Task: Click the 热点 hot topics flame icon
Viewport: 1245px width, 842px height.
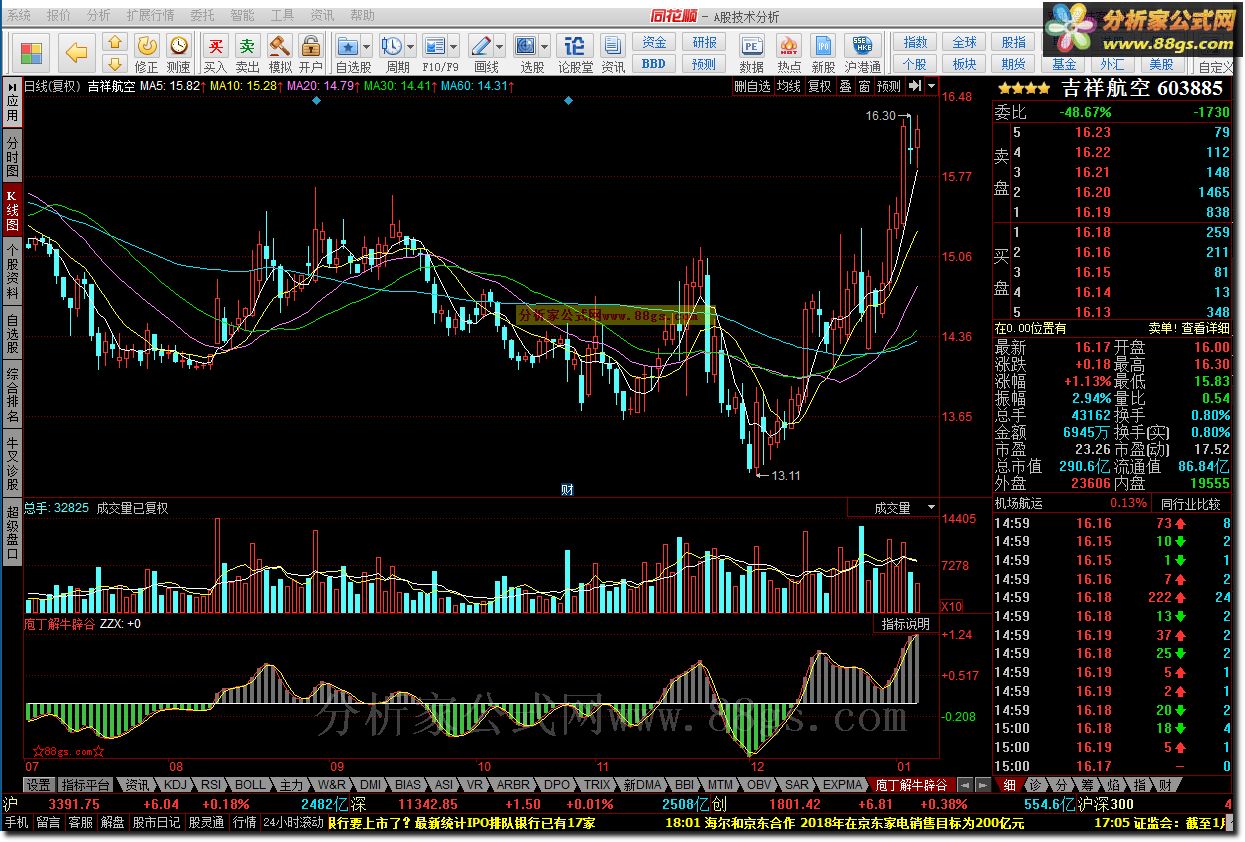Action: click(788, 54)
